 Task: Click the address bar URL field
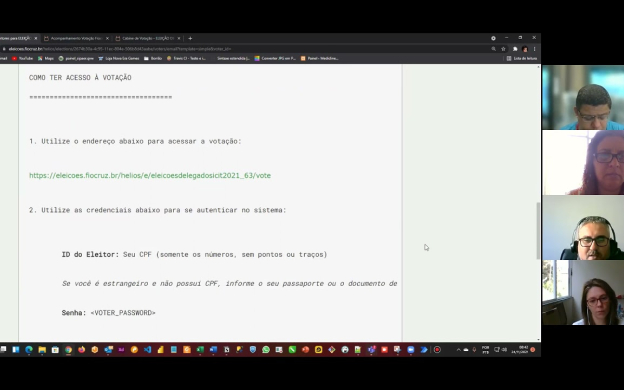tap(247, 49)
